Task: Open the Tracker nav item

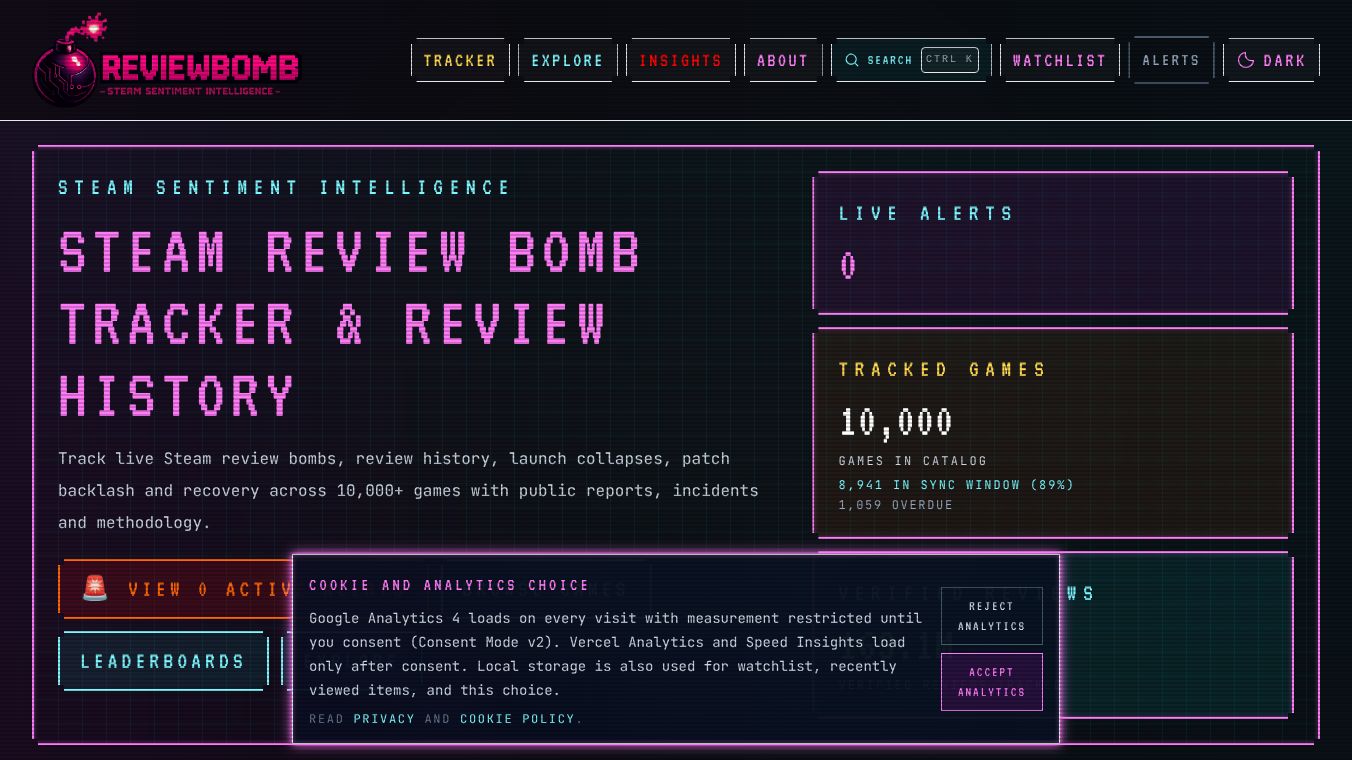Action: tap(460, 60)
